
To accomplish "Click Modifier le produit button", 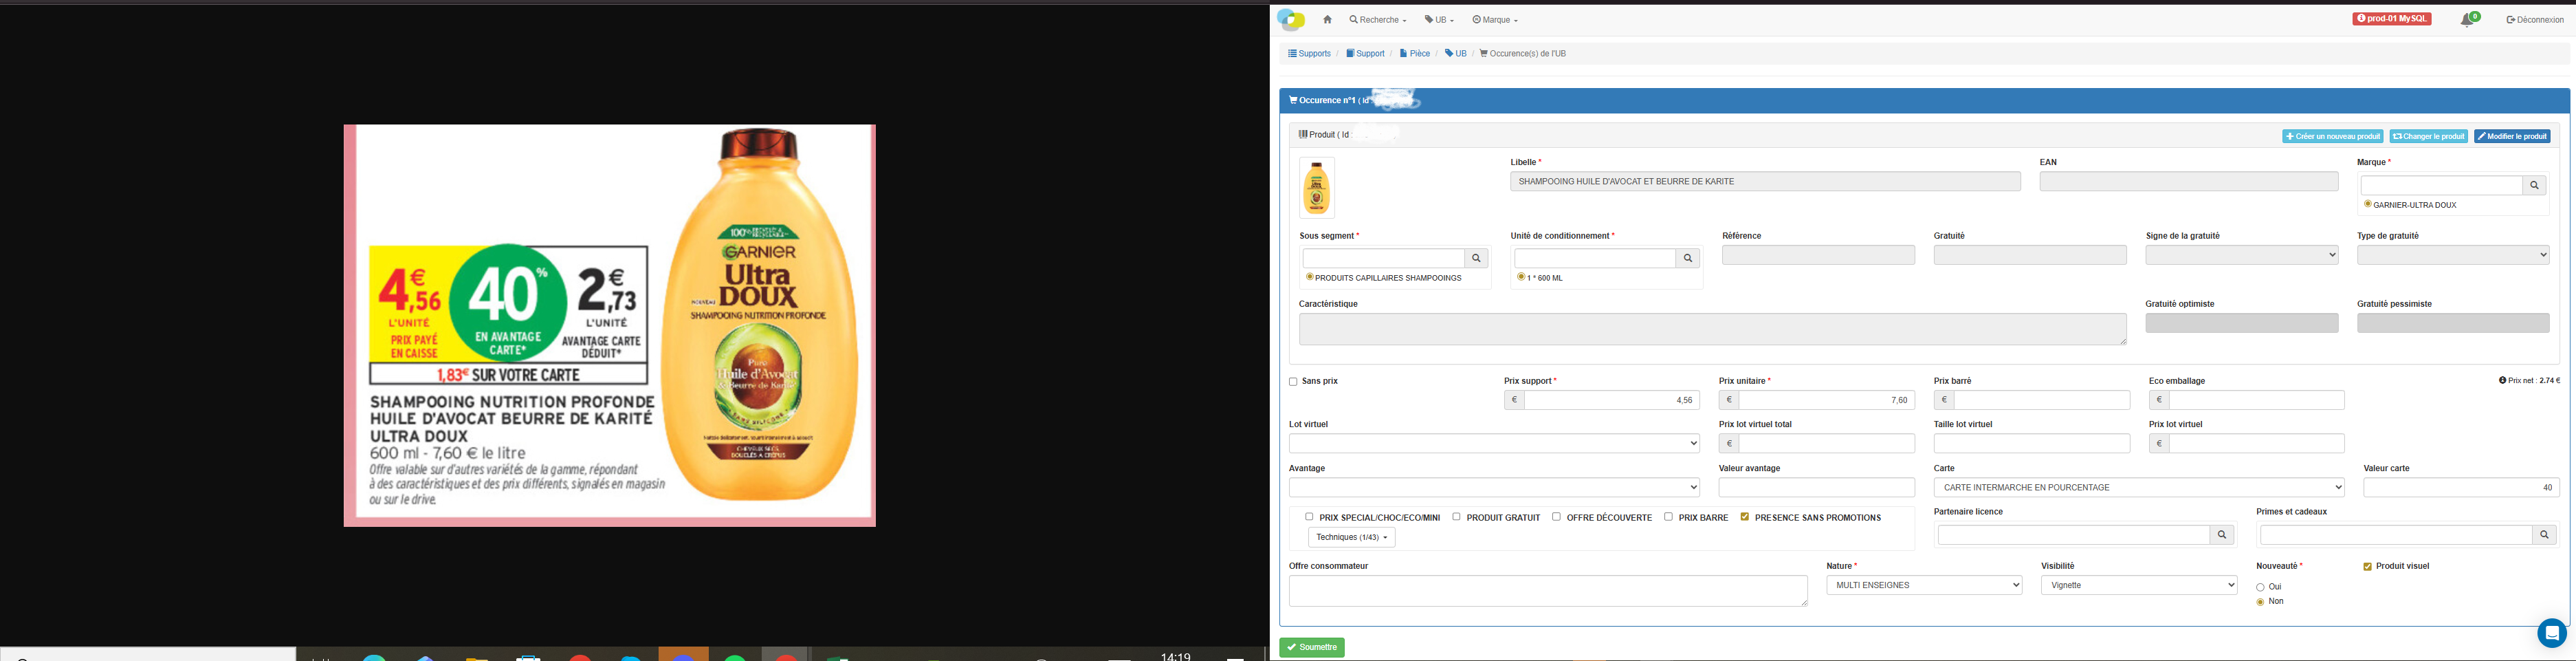I will pyautogui.click(x=2511, y=137).
